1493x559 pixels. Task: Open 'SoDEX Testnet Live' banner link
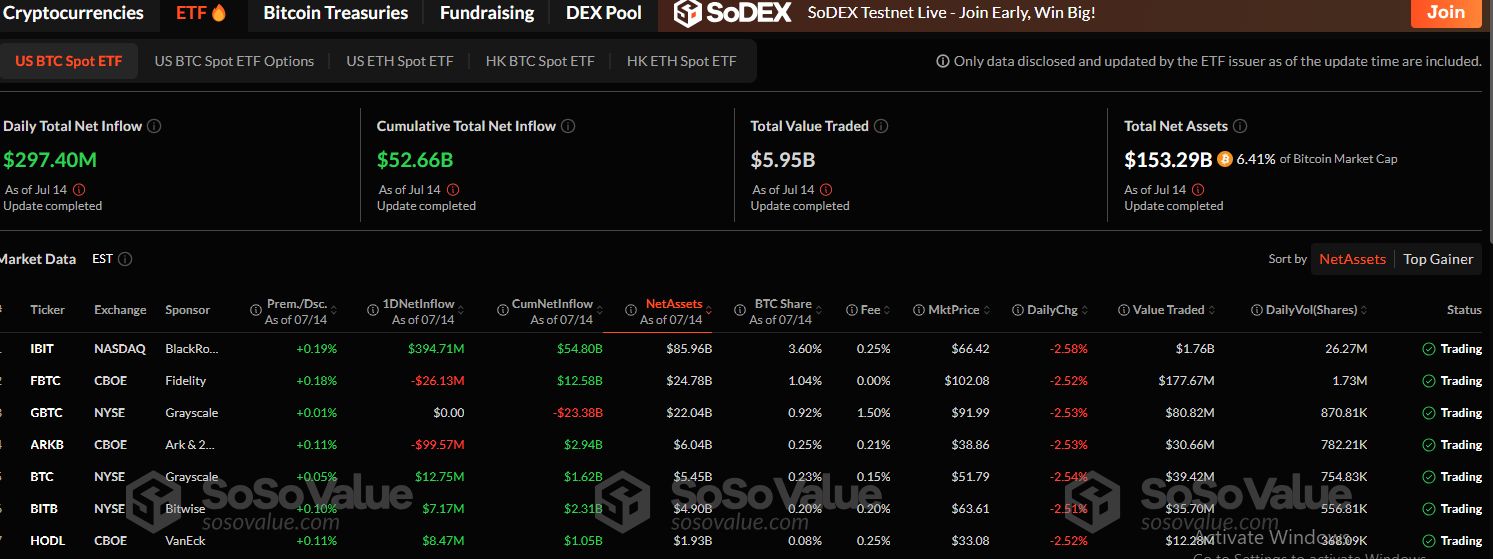tap(951, 13)
